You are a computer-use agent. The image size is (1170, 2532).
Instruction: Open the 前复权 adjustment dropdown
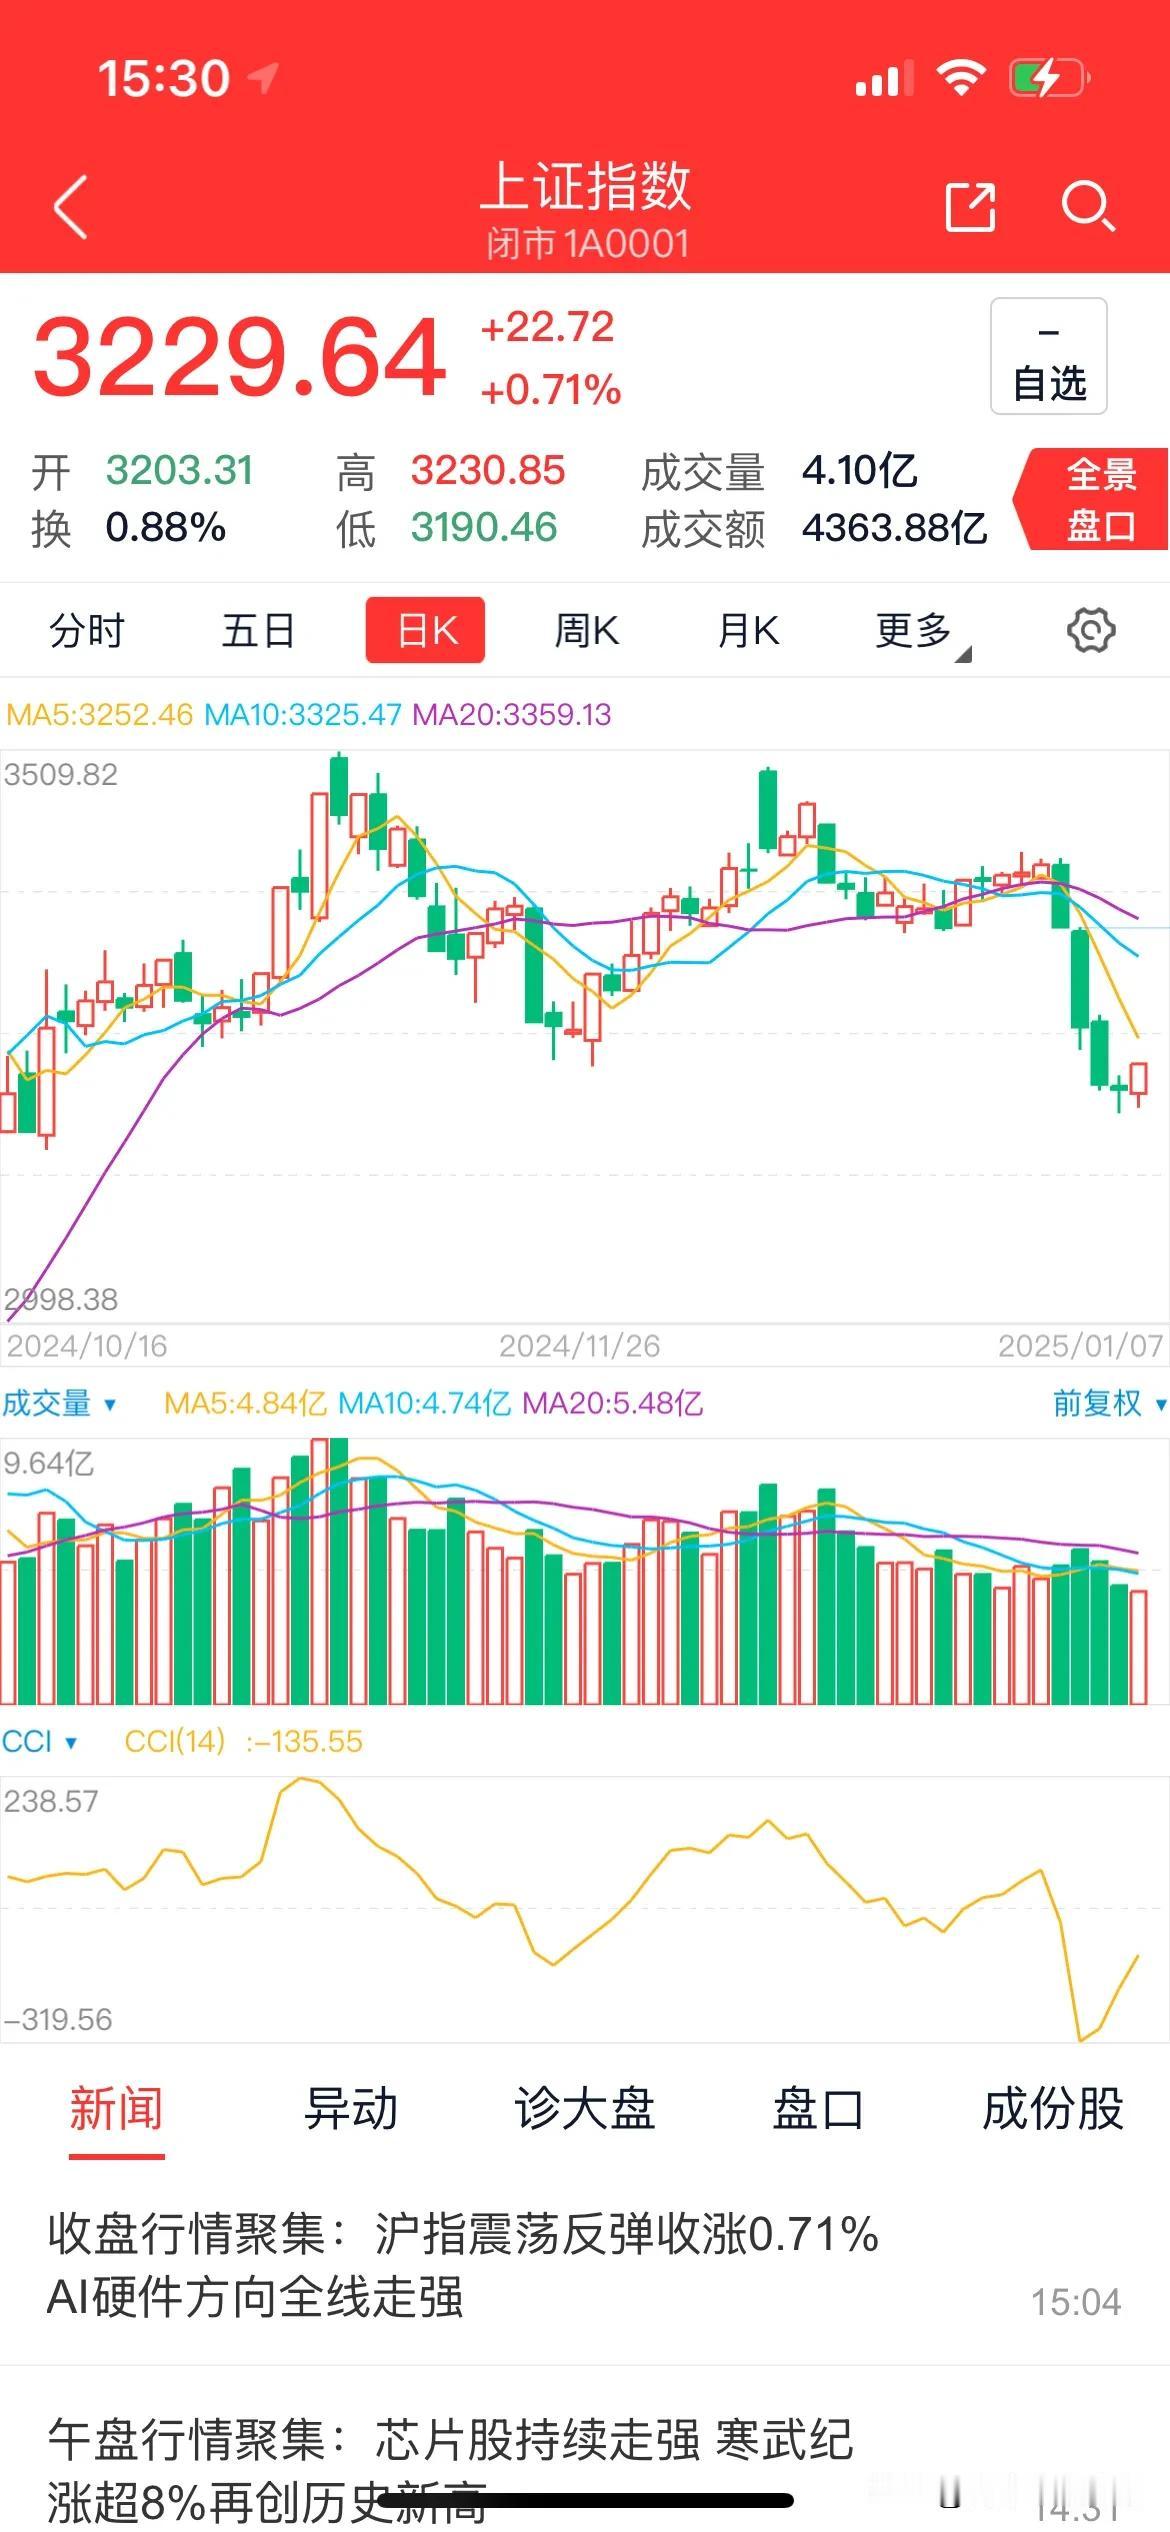(x=1109, y=1404)
